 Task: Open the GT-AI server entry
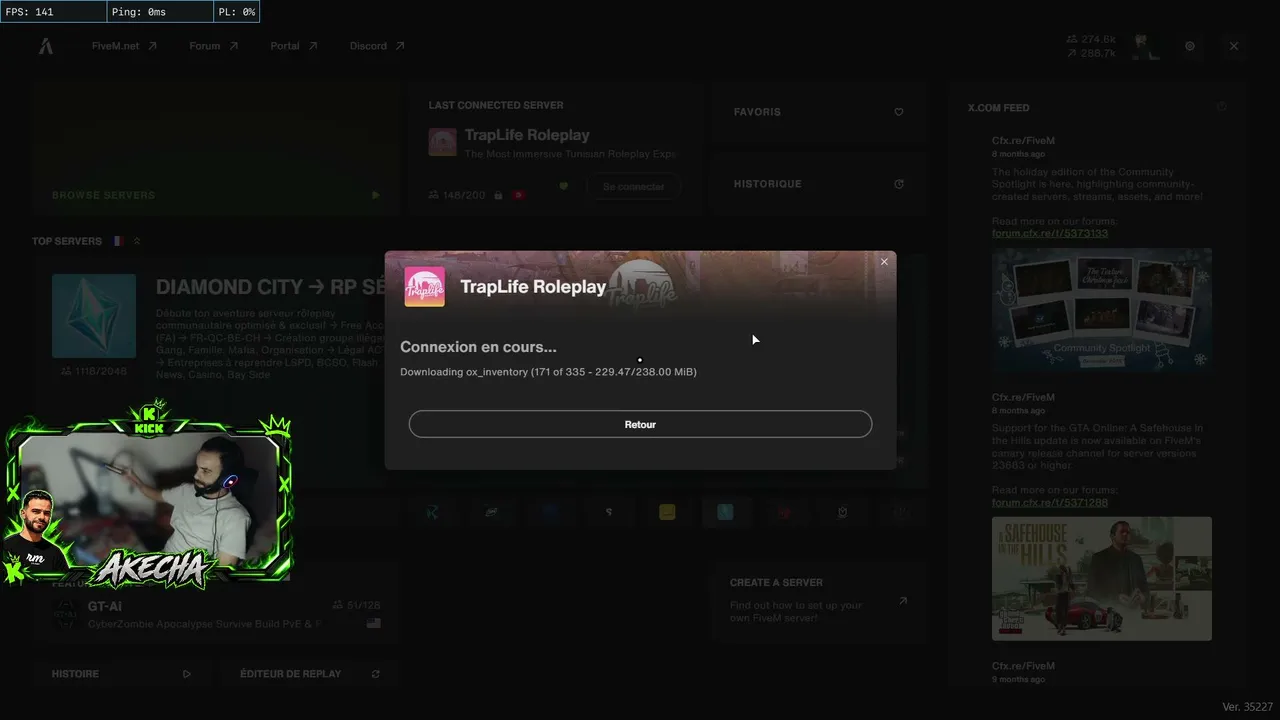[216, 613]
